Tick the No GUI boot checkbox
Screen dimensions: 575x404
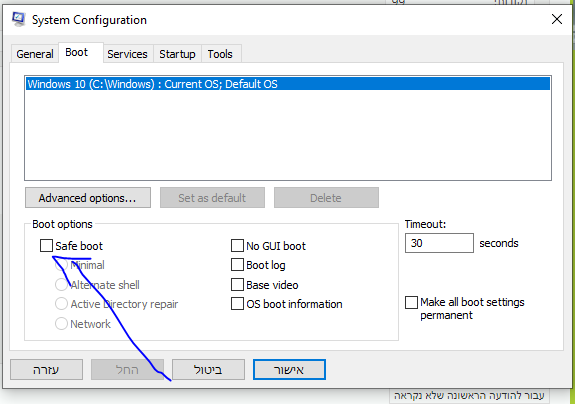[x=237, y=246]
